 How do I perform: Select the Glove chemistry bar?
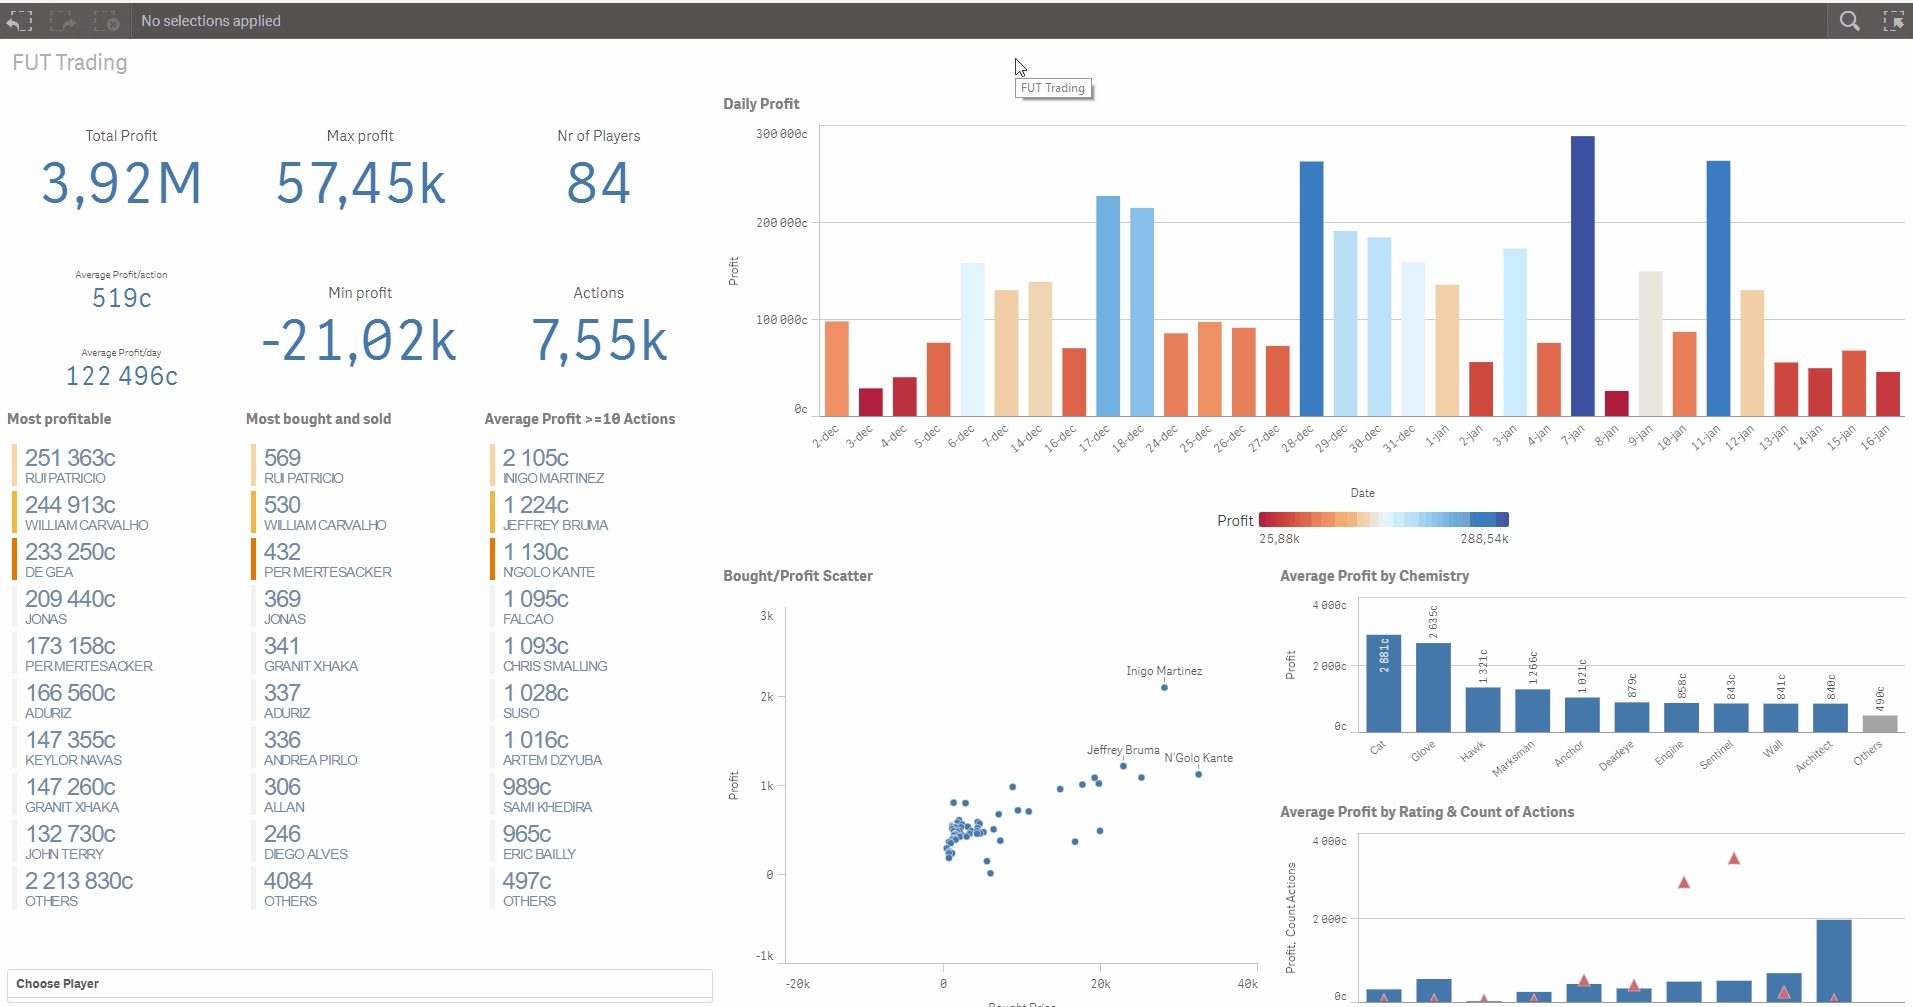pos(1433,687)
